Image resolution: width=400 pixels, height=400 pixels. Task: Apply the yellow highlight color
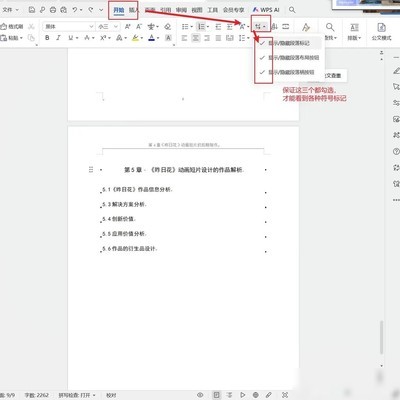(135, 38)
